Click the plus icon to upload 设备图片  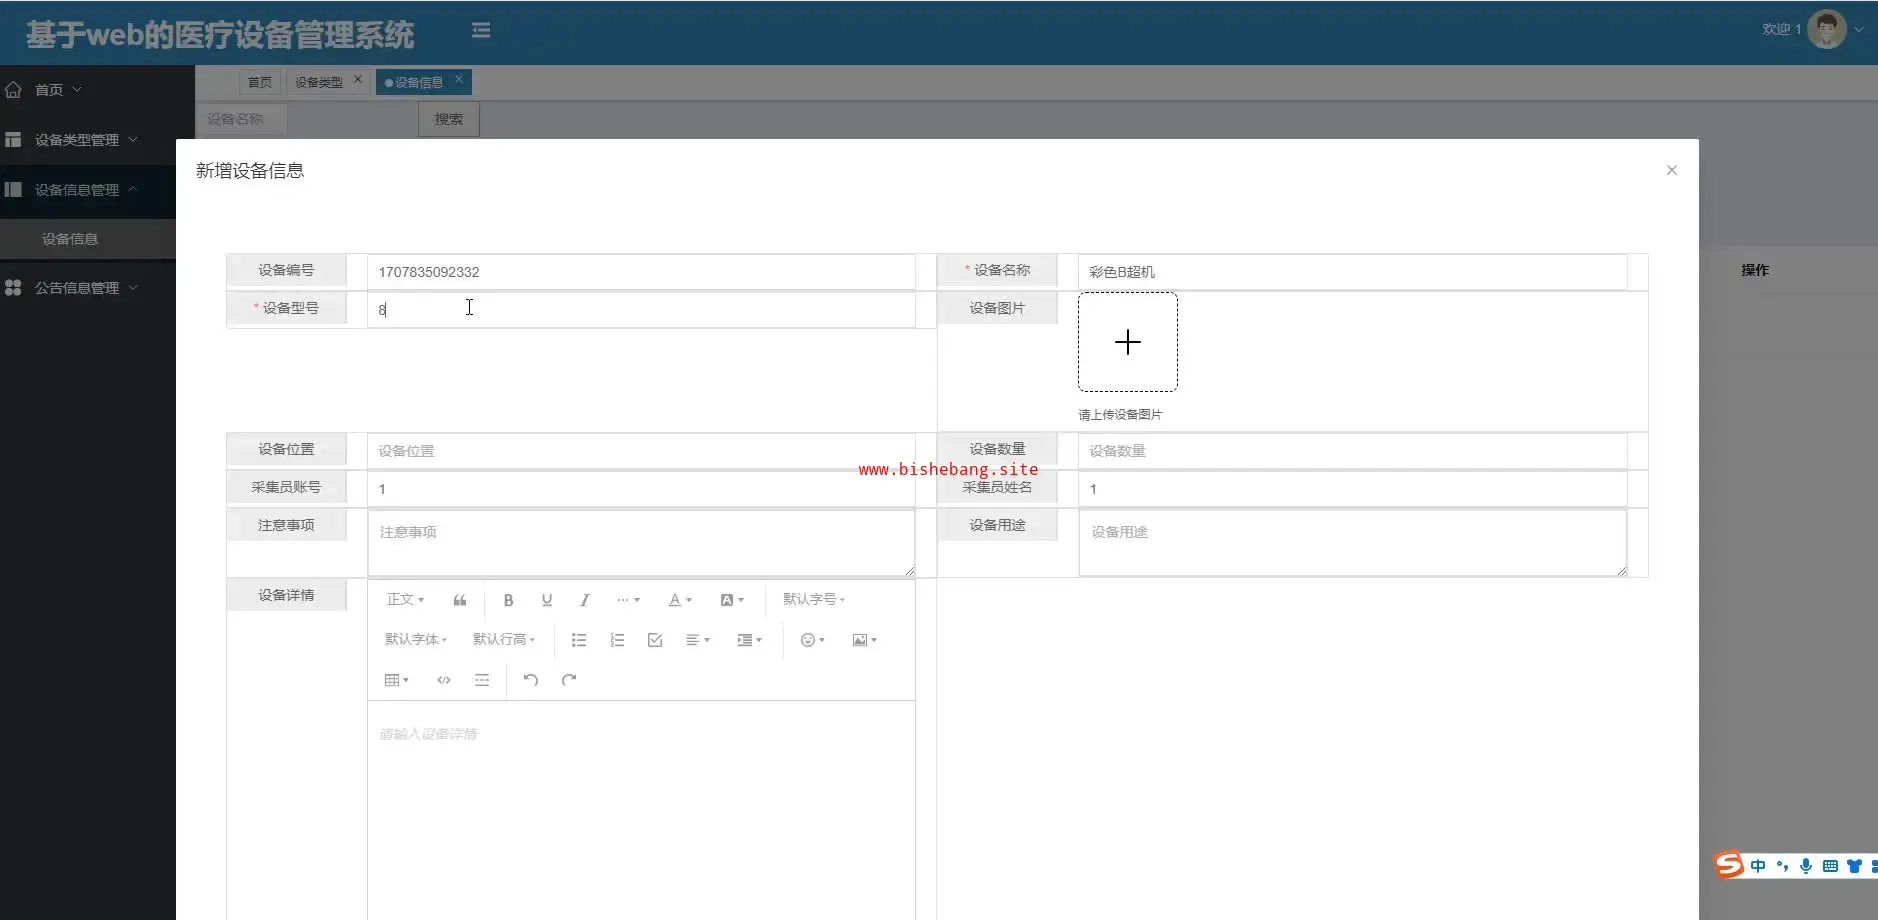[x=1128, y=342]
